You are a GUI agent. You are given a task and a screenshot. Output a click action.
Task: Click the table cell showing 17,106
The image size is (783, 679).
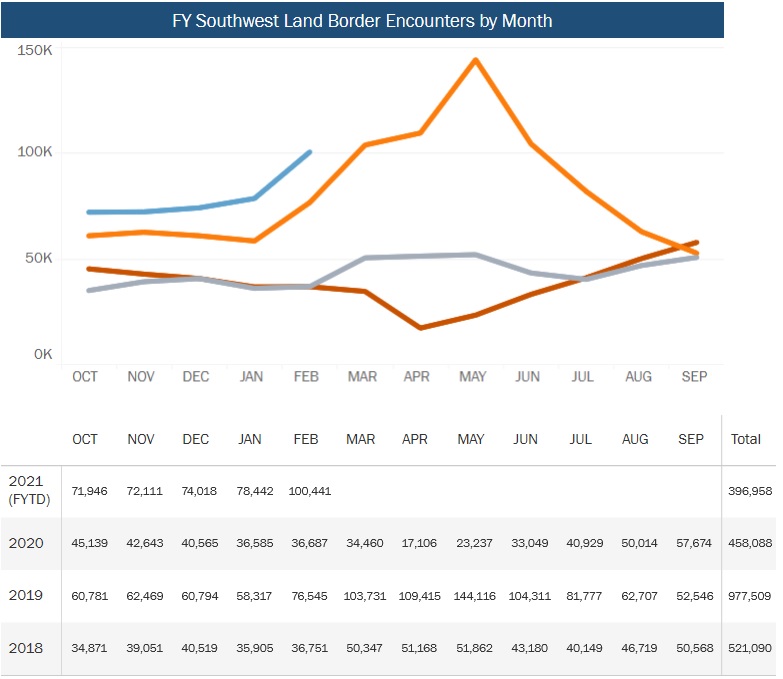coord(416,544)
